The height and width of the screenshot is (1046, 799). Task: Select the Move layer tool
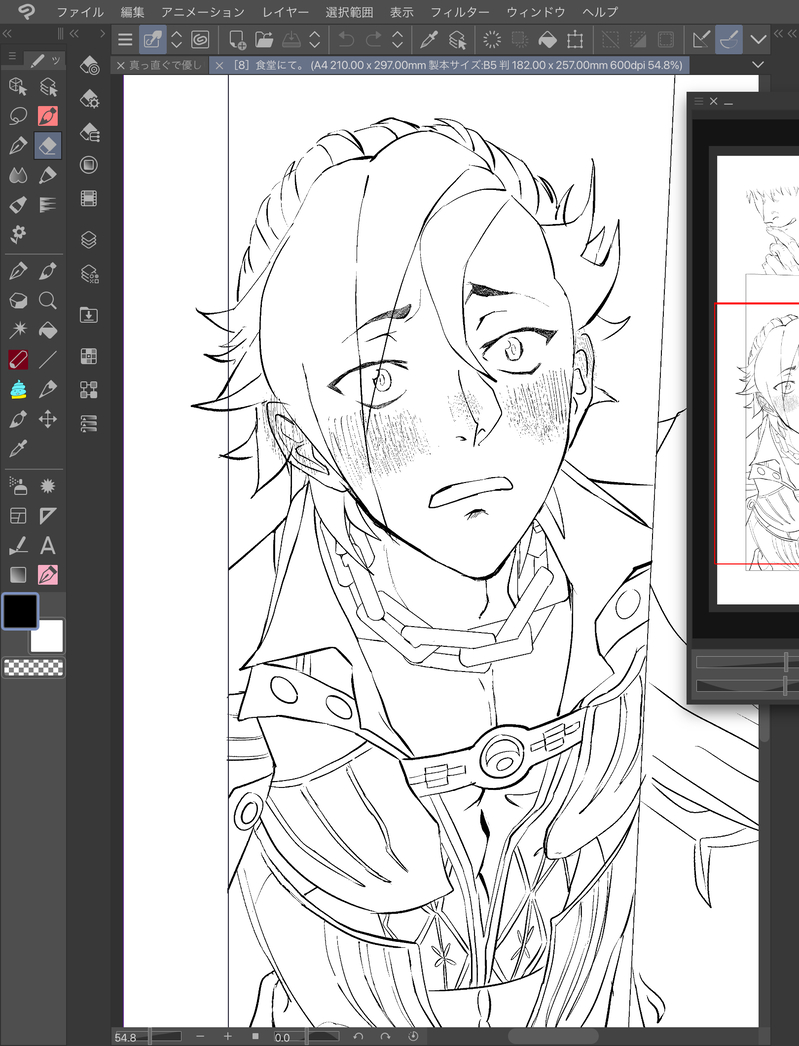[47, 419]
